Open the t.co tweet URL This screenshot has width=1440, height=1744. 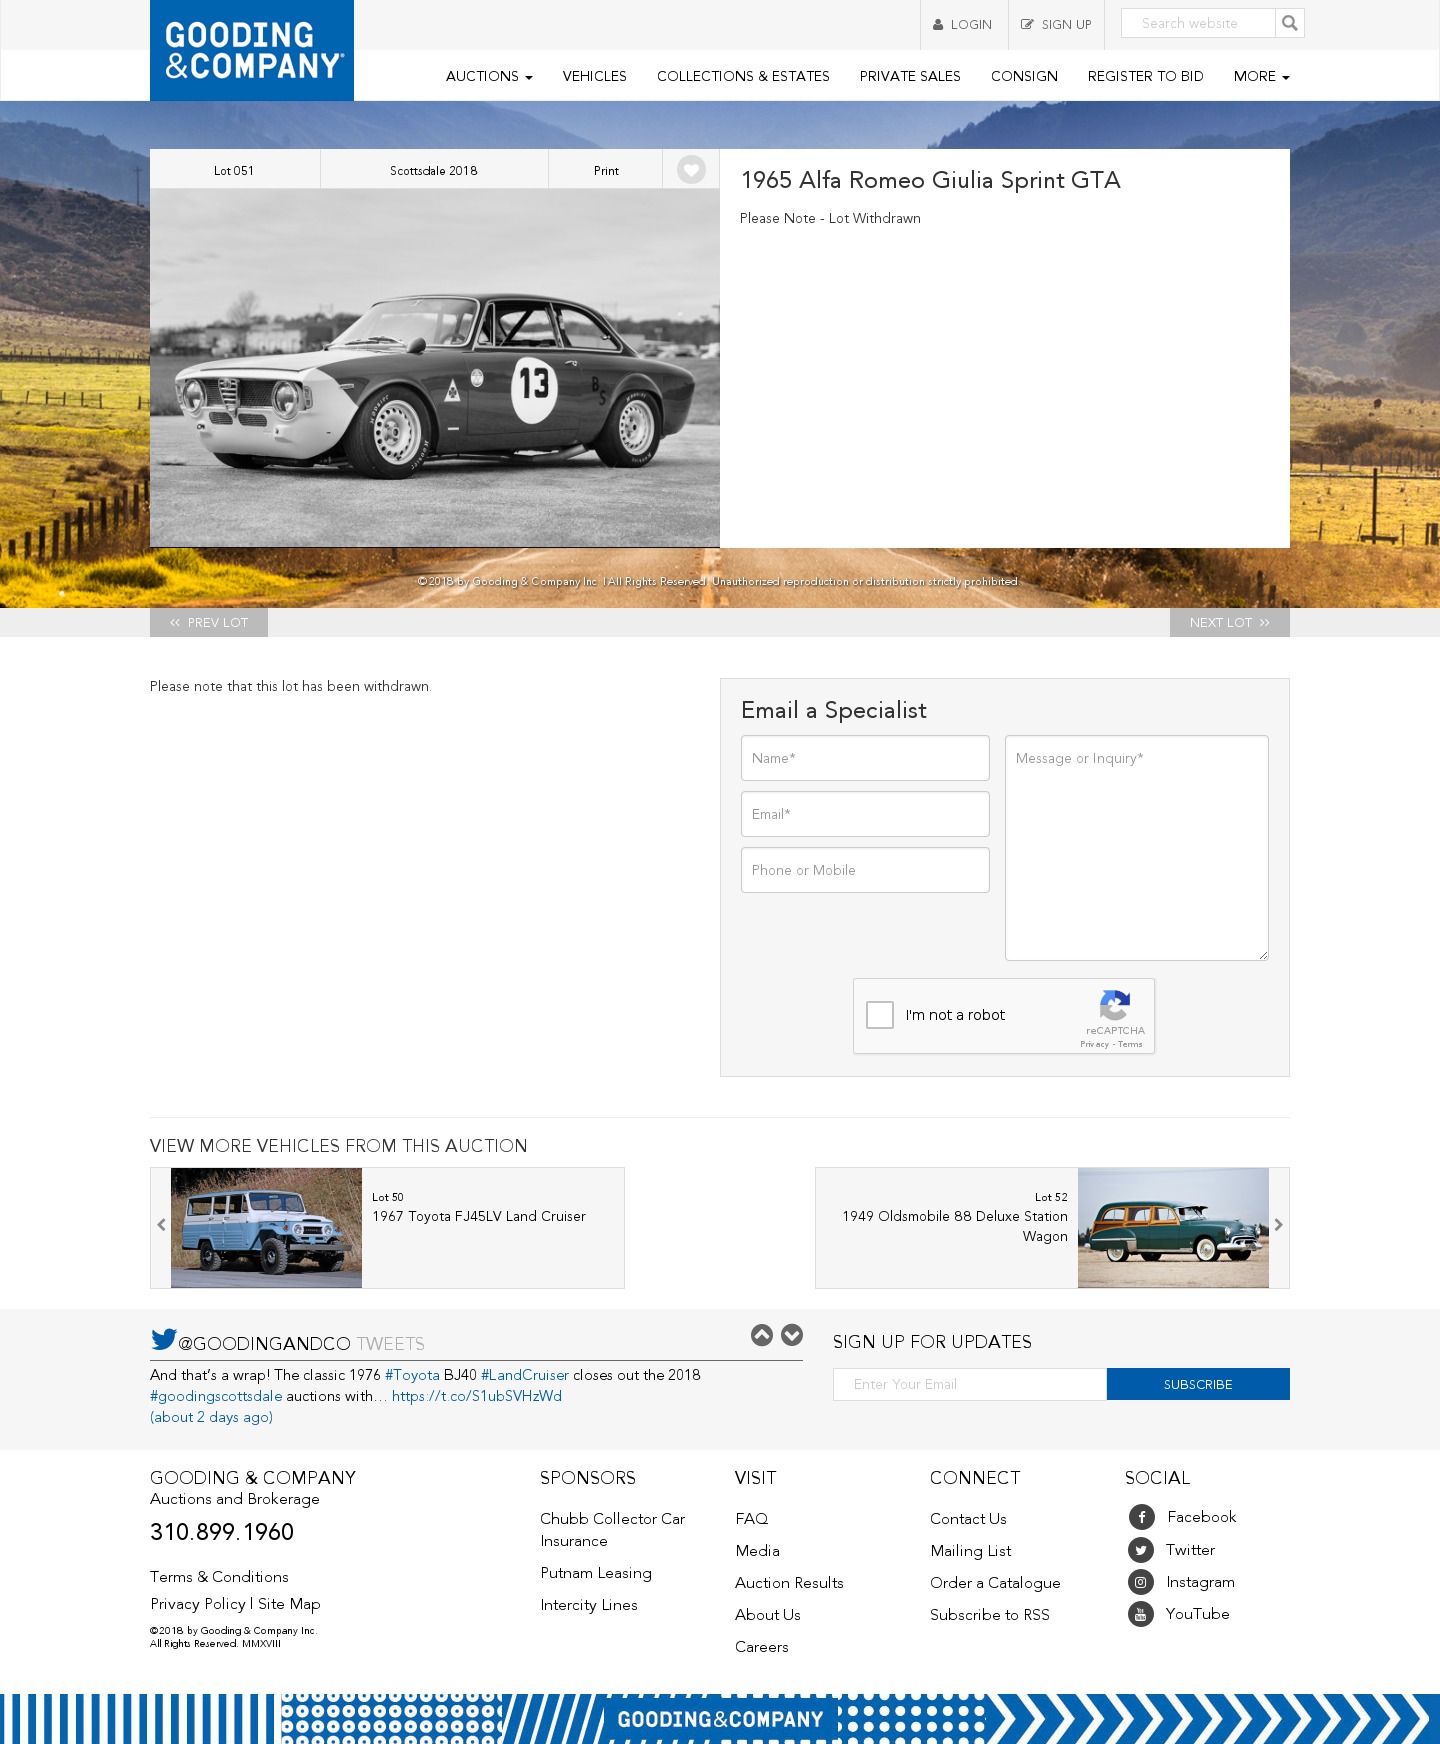477,1396
